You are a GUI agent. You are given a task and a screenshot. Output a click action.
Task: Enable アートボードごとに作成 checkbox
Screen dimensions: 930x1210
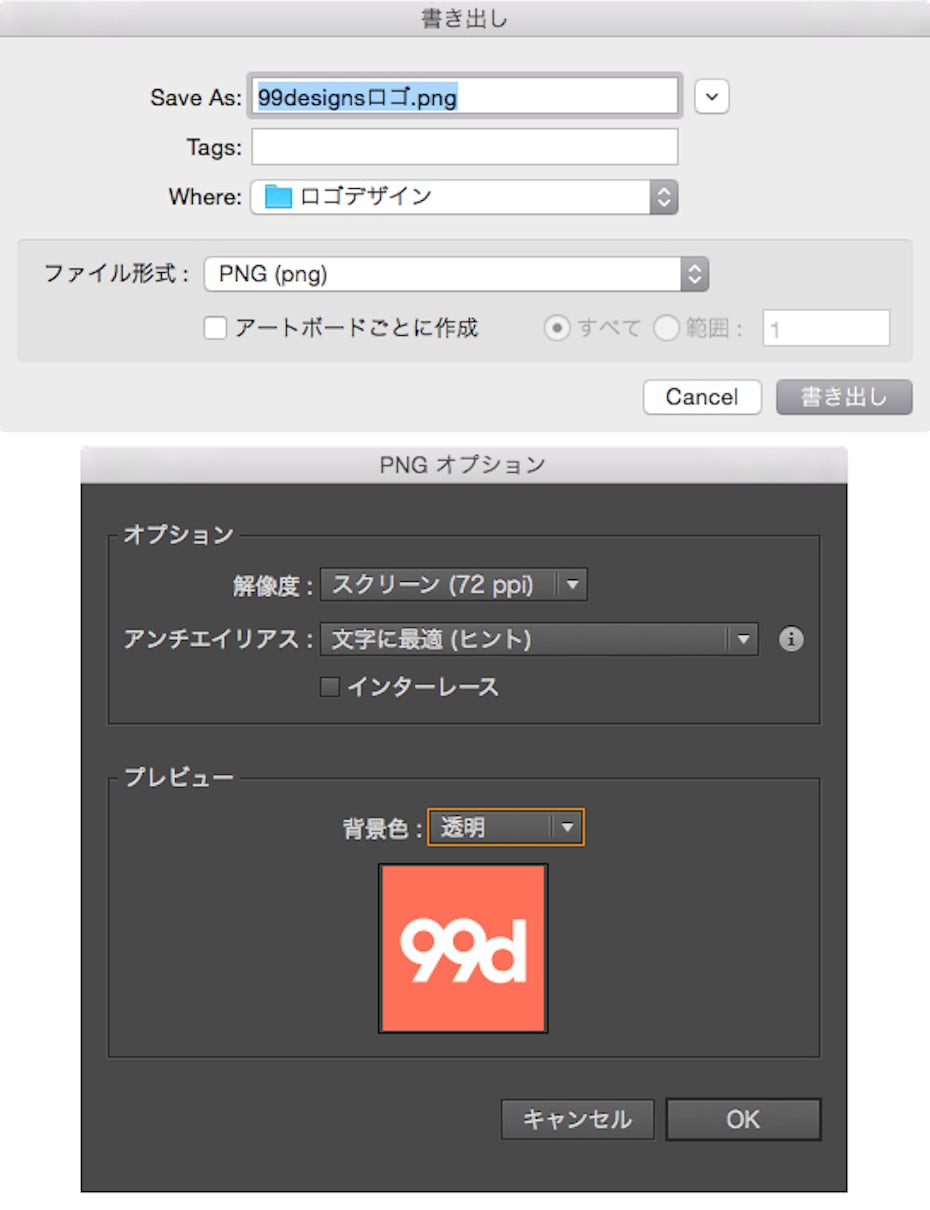(215, 328)
